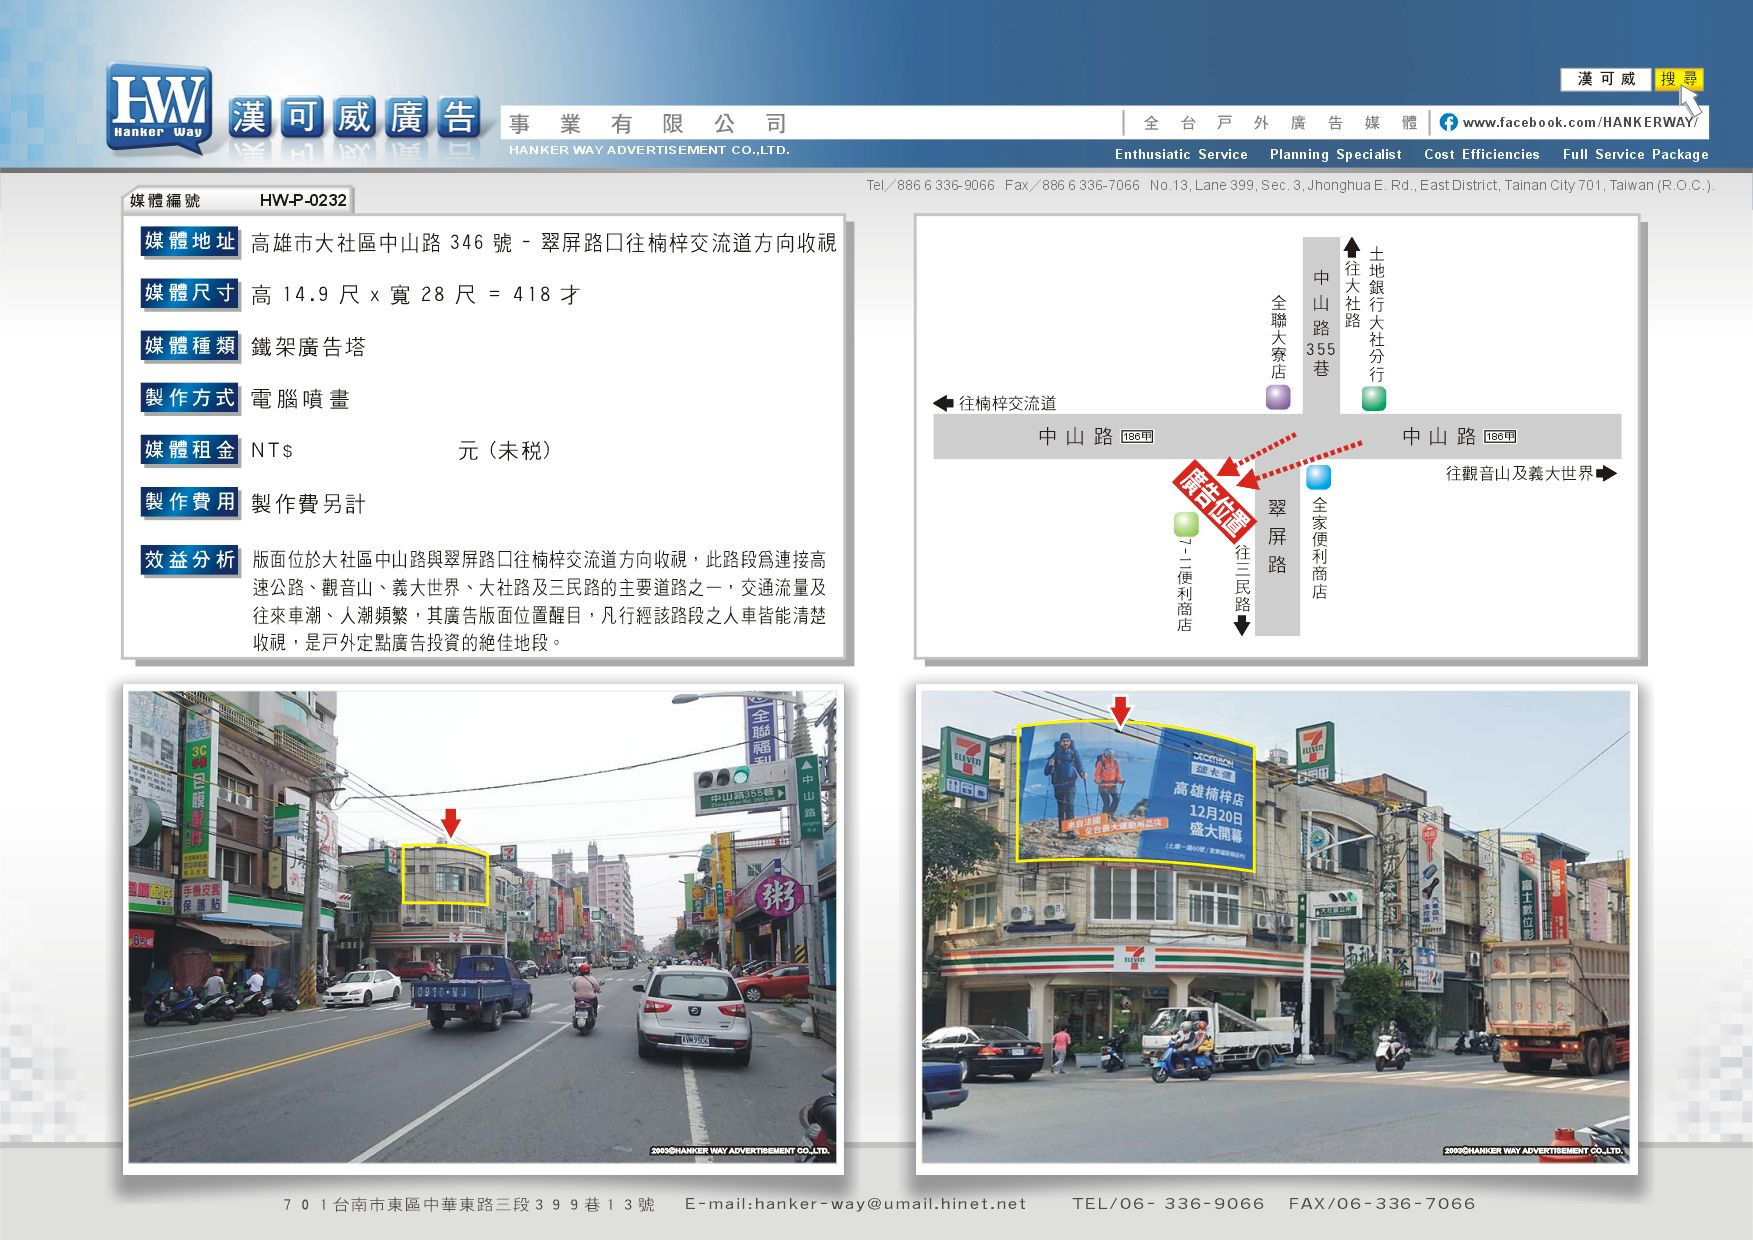The image size is (1753, 1240).
Task: Click the 往三民路 down arrow
Action: tap(1242, 625)
